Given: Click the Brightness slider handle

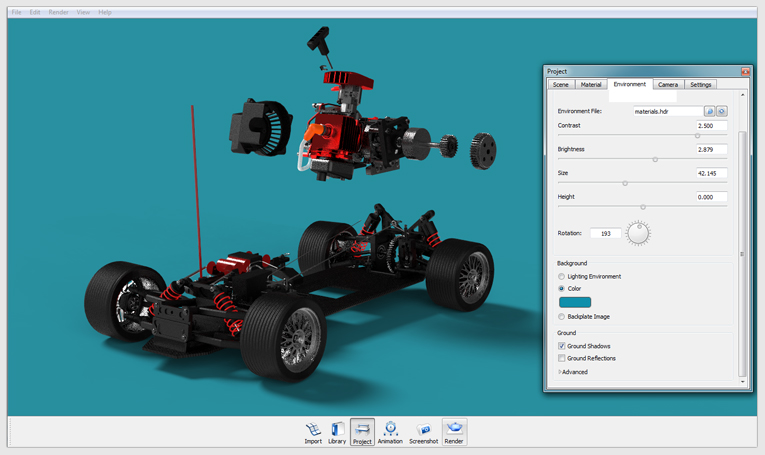Looking at the screenshot, I should coord(655,159).
